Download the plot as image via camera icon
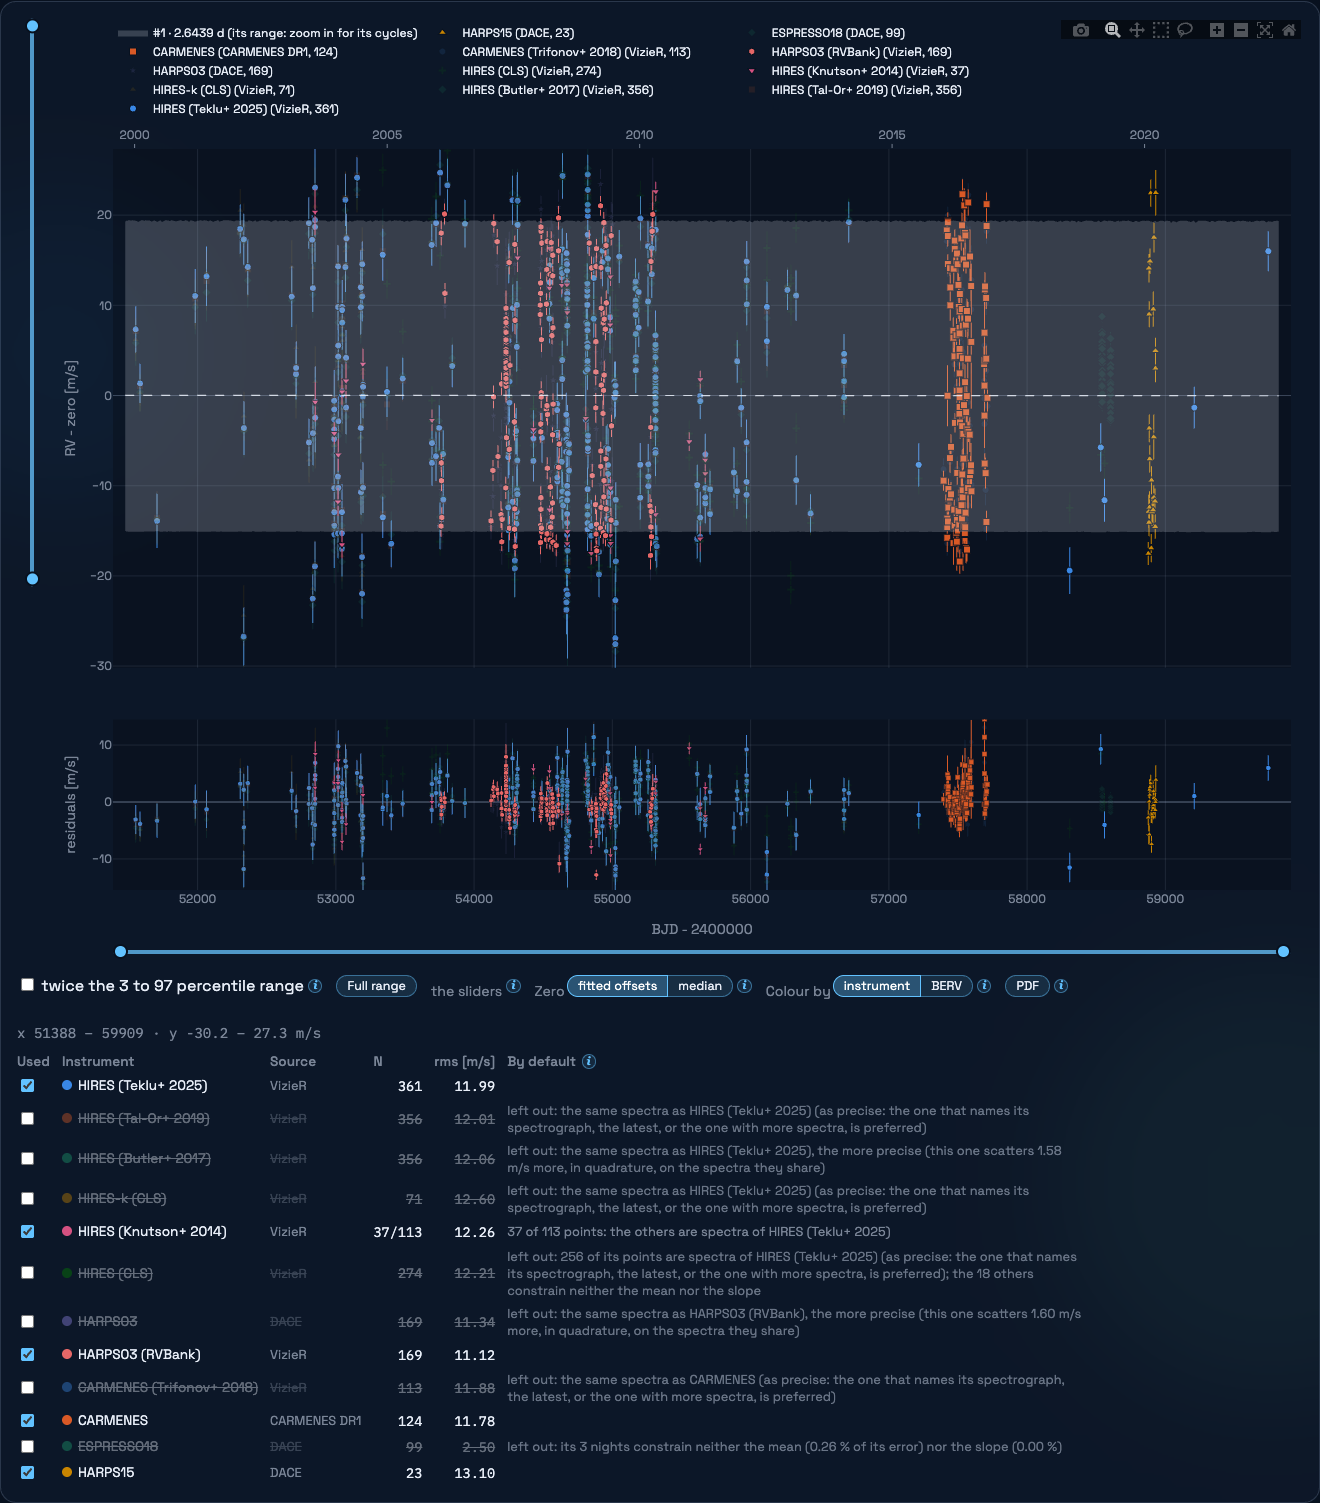The width and height of the screenshot is (1320, 1503). pos(1081,30)
